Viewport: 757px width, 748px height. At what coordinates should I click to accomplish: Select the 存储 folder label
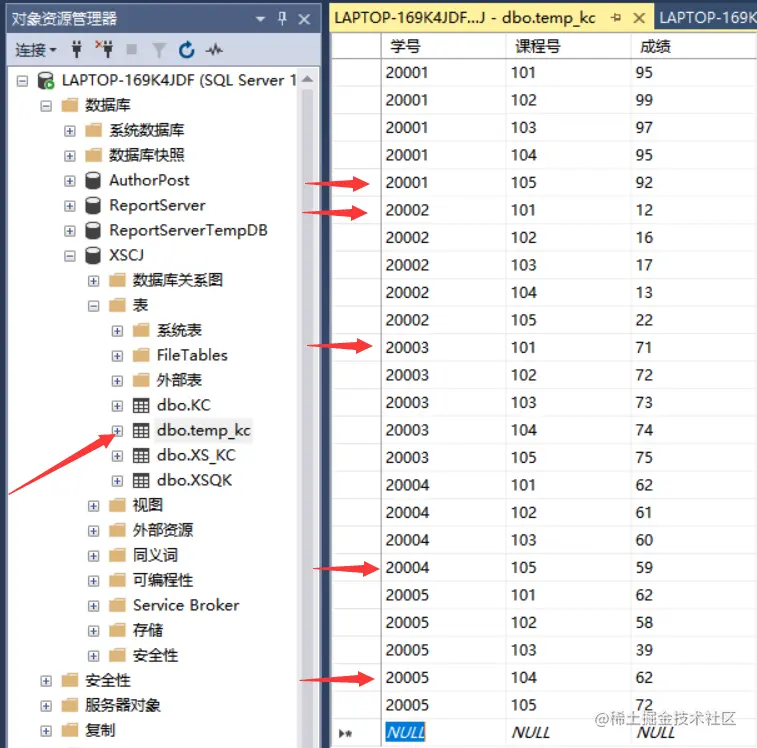point(148,630)
